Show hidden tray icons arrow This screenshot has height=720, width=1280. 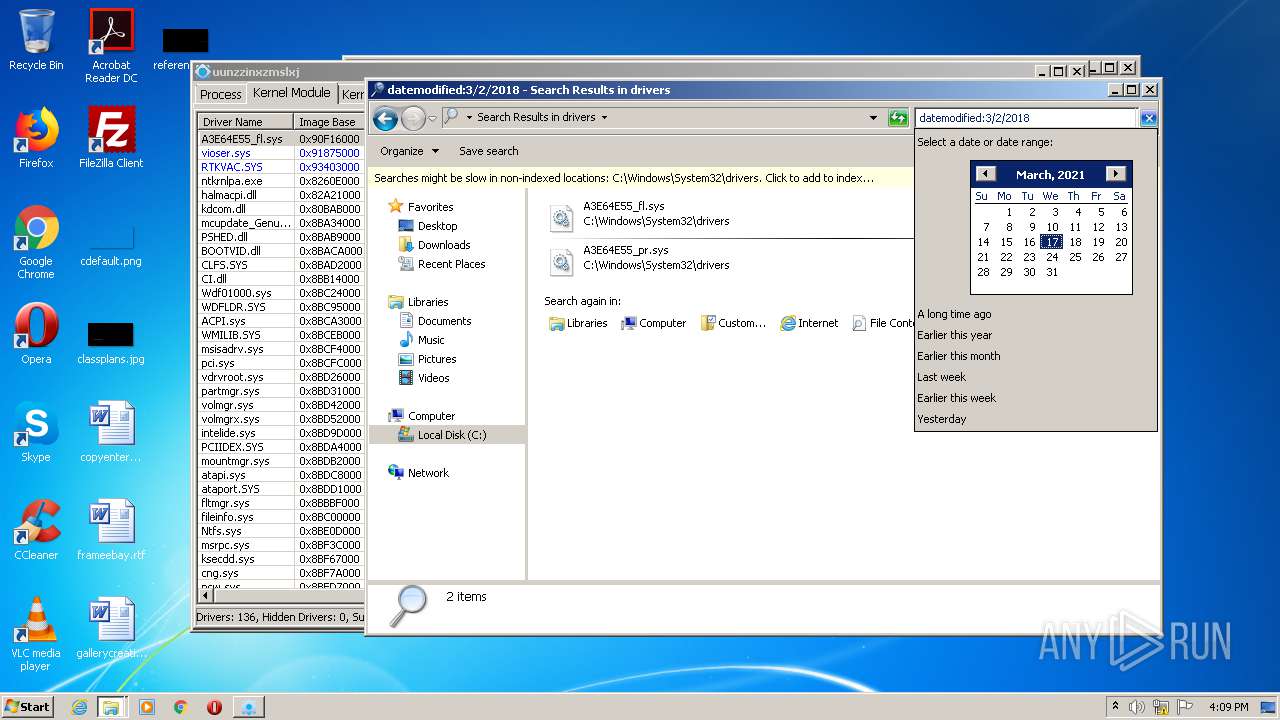(1115, 707)
